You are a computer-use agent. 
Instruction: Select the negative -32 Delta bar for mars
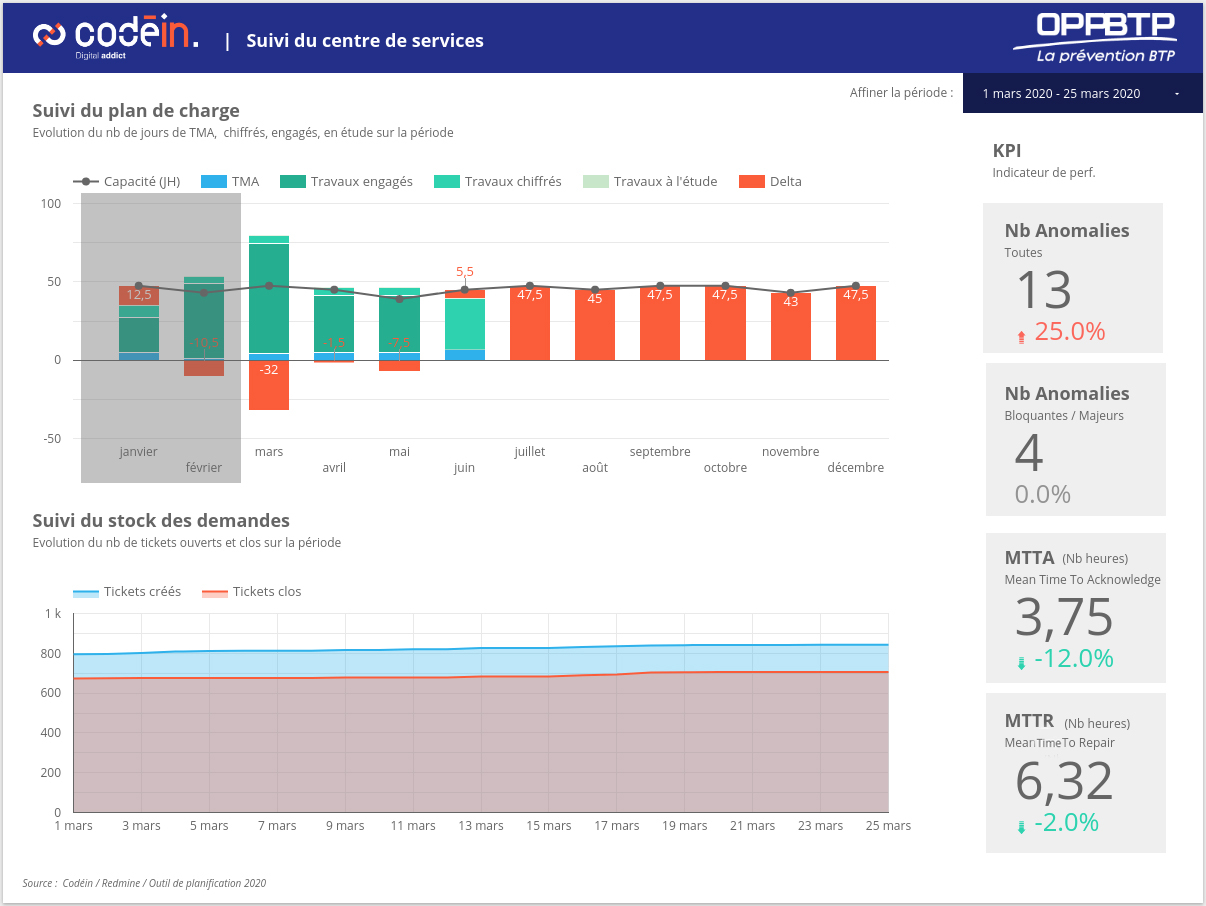click(x=269, y=385)
